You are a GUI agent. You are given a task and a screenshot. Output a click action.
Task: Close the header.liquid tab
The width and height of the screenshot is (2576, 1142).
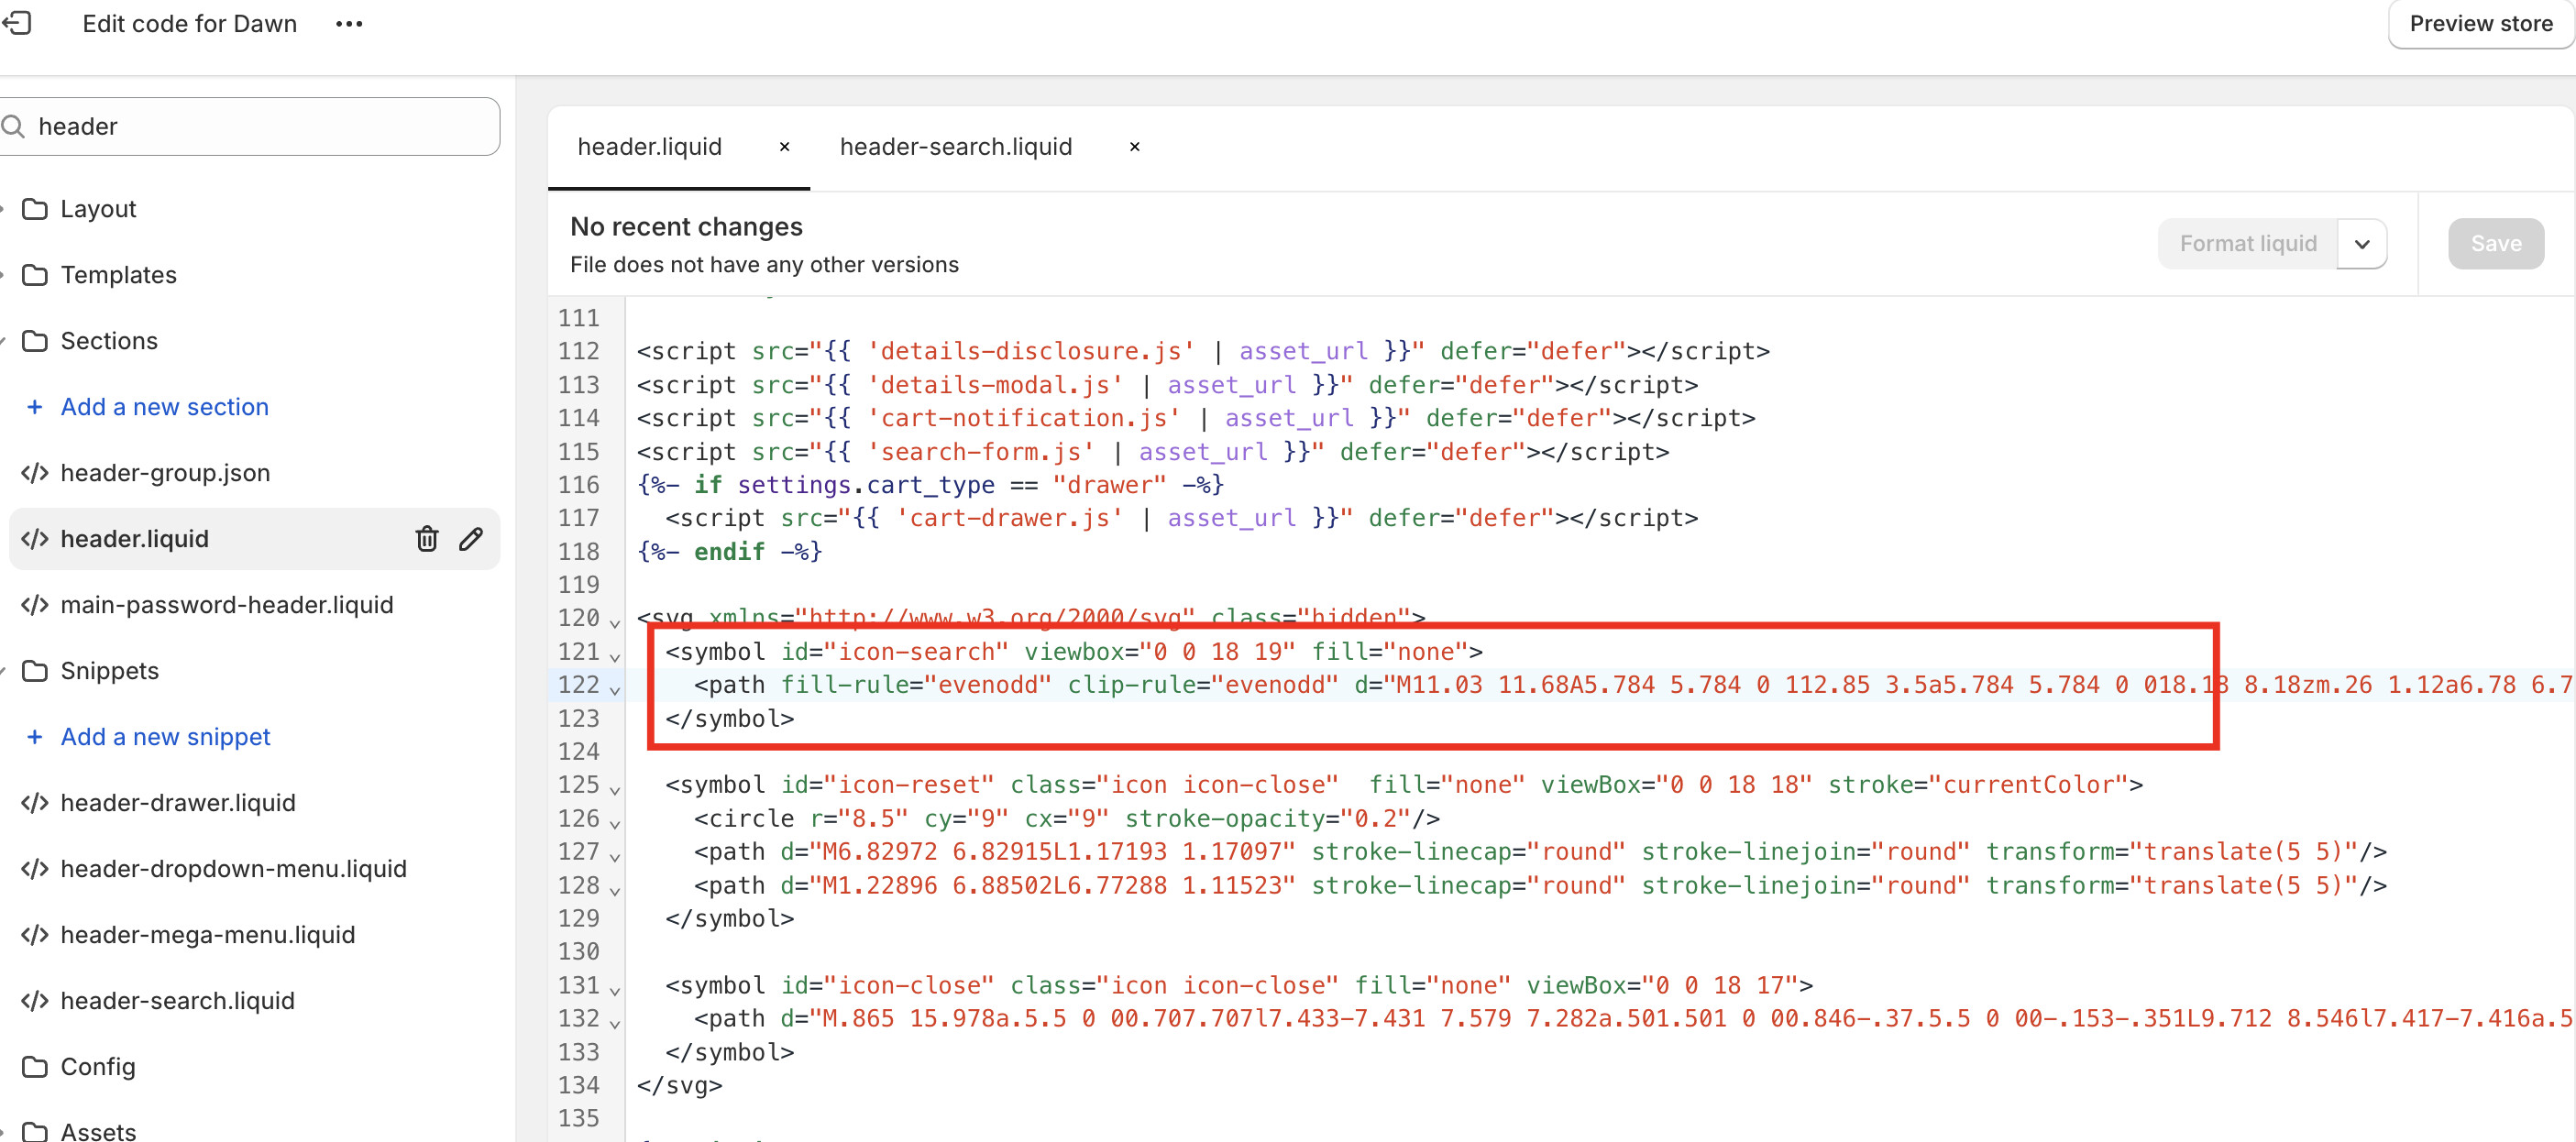point(785,147)
